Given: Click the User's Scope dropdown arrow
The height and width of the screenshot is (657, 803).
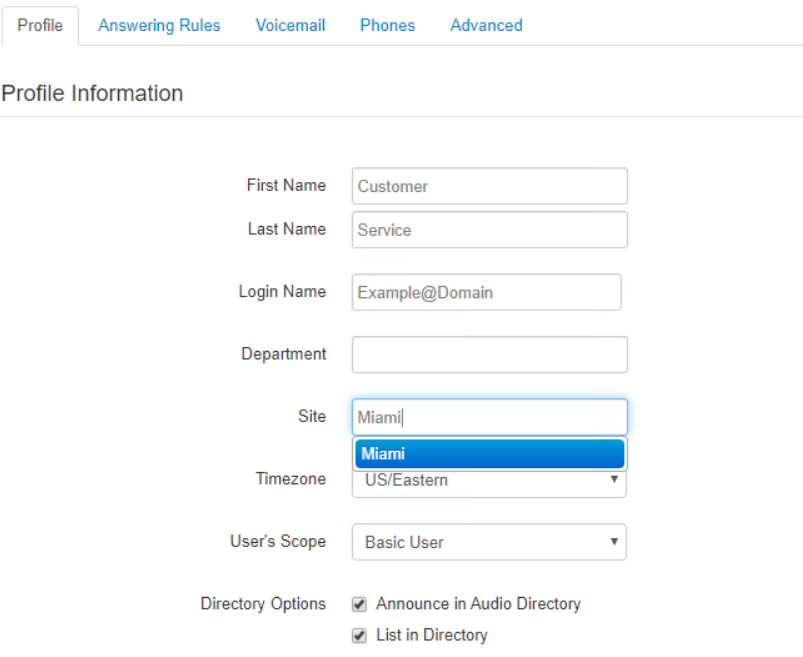Looking at the screenshot, I should click(614, 541).
